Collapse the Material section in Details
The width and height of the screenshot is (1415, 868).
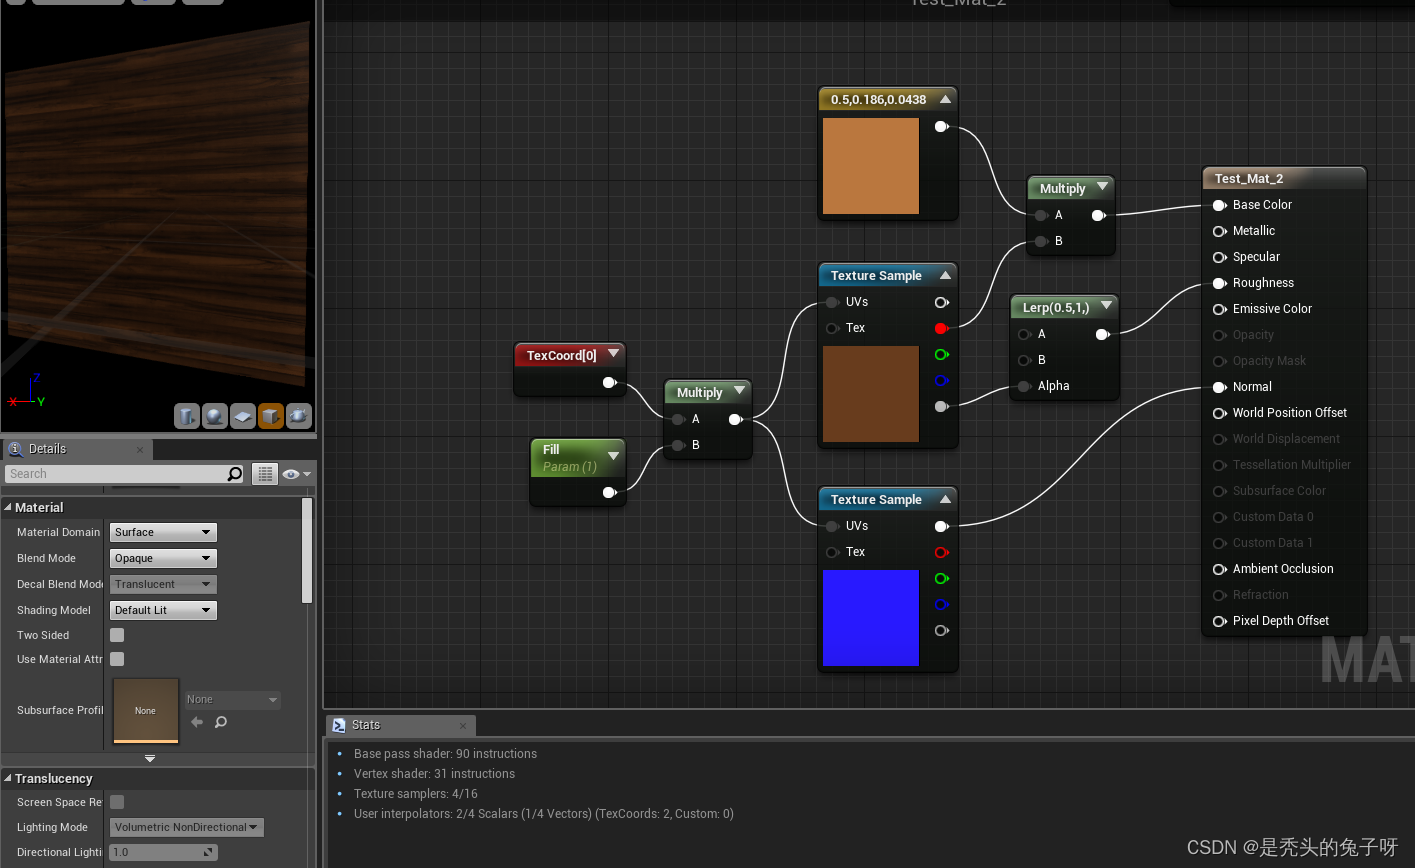point(10,507)
